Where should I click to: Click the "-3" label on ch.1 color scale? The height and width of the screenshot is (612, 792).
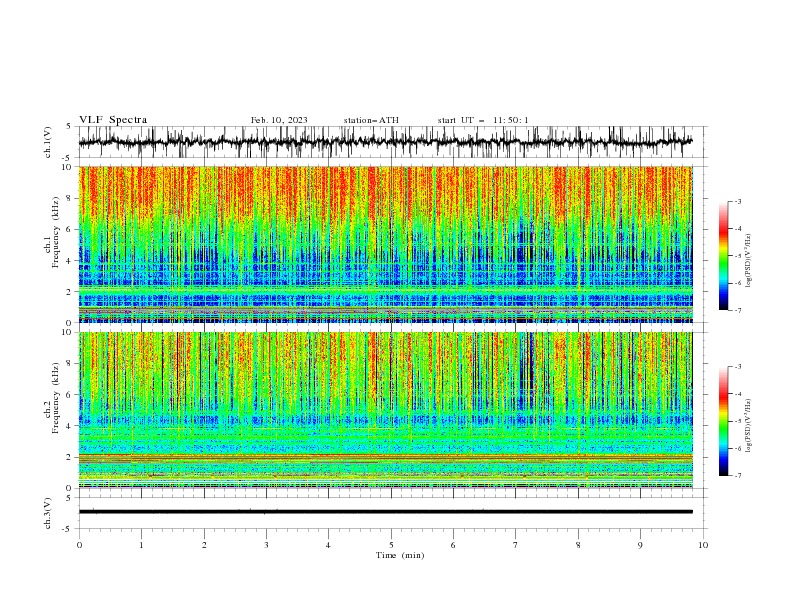[737, 201]
